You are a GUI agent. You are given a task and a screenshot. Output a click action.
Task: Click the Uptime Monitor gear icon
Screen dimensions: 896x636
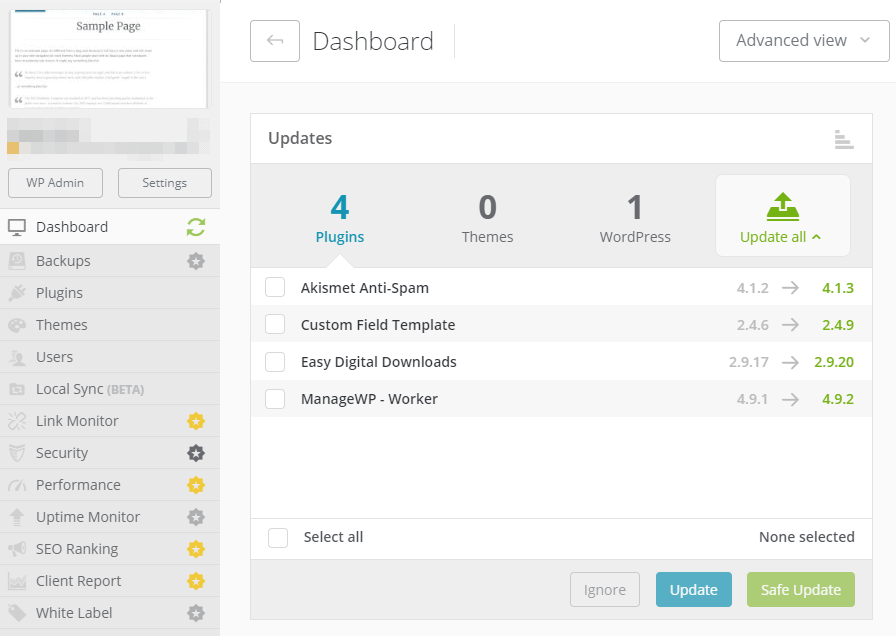tap(196, 516)
